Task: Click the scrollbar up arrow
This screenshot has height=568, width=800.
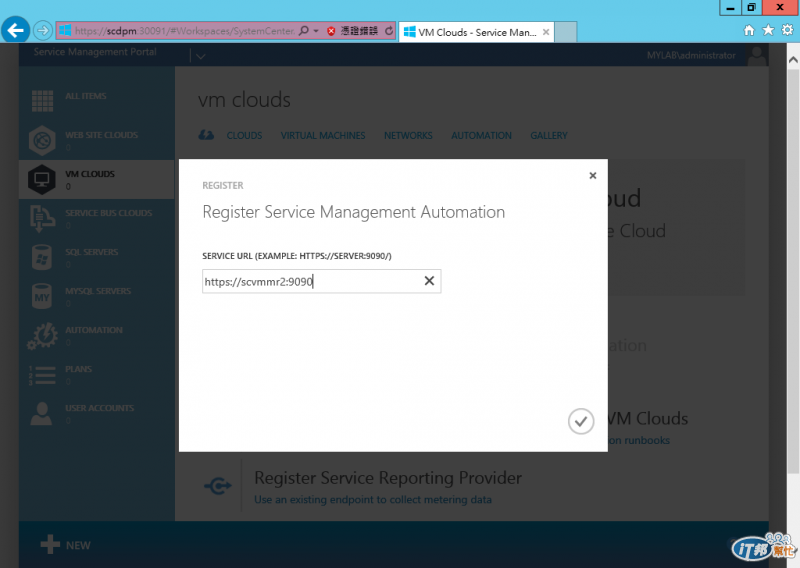Action: point(793,60)
